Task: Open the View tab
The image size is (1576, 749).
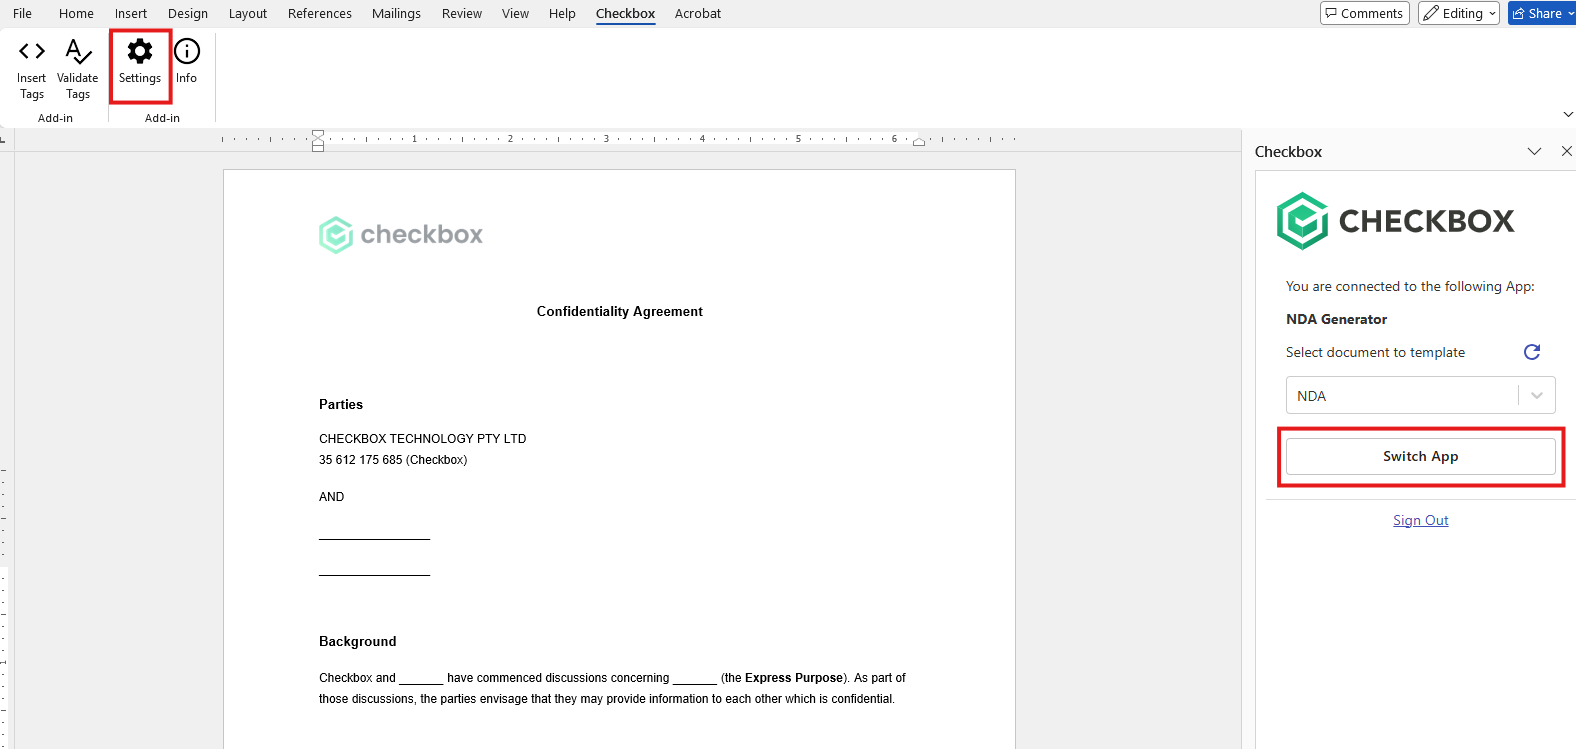Action: 515,13
